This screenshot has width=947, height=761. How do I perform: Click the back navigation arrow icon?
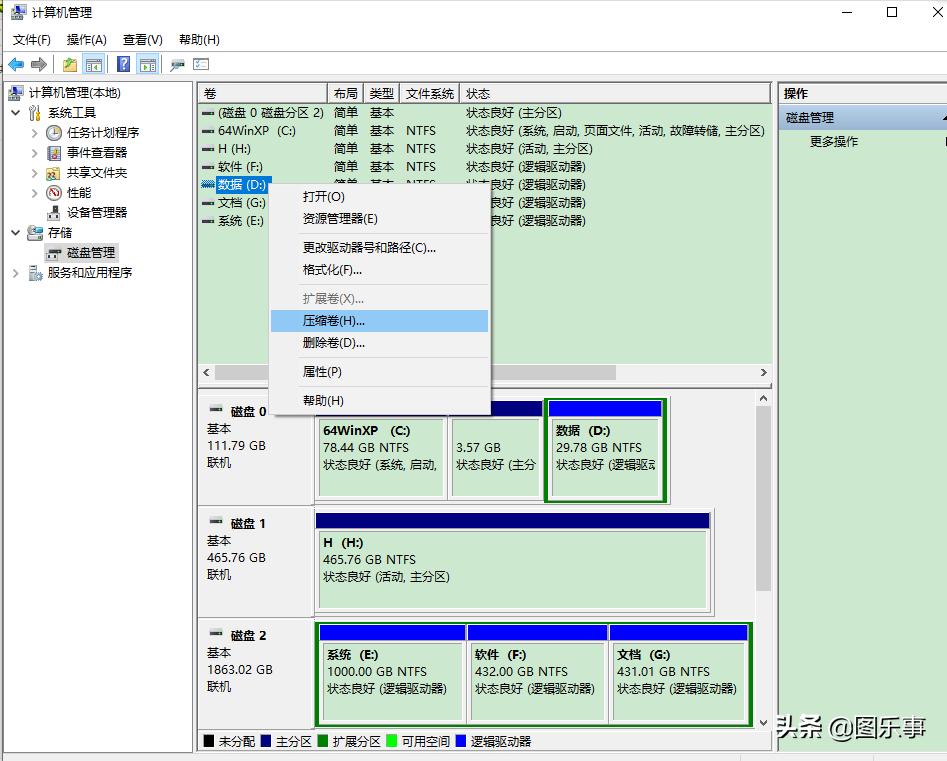[x=15, y=62]
